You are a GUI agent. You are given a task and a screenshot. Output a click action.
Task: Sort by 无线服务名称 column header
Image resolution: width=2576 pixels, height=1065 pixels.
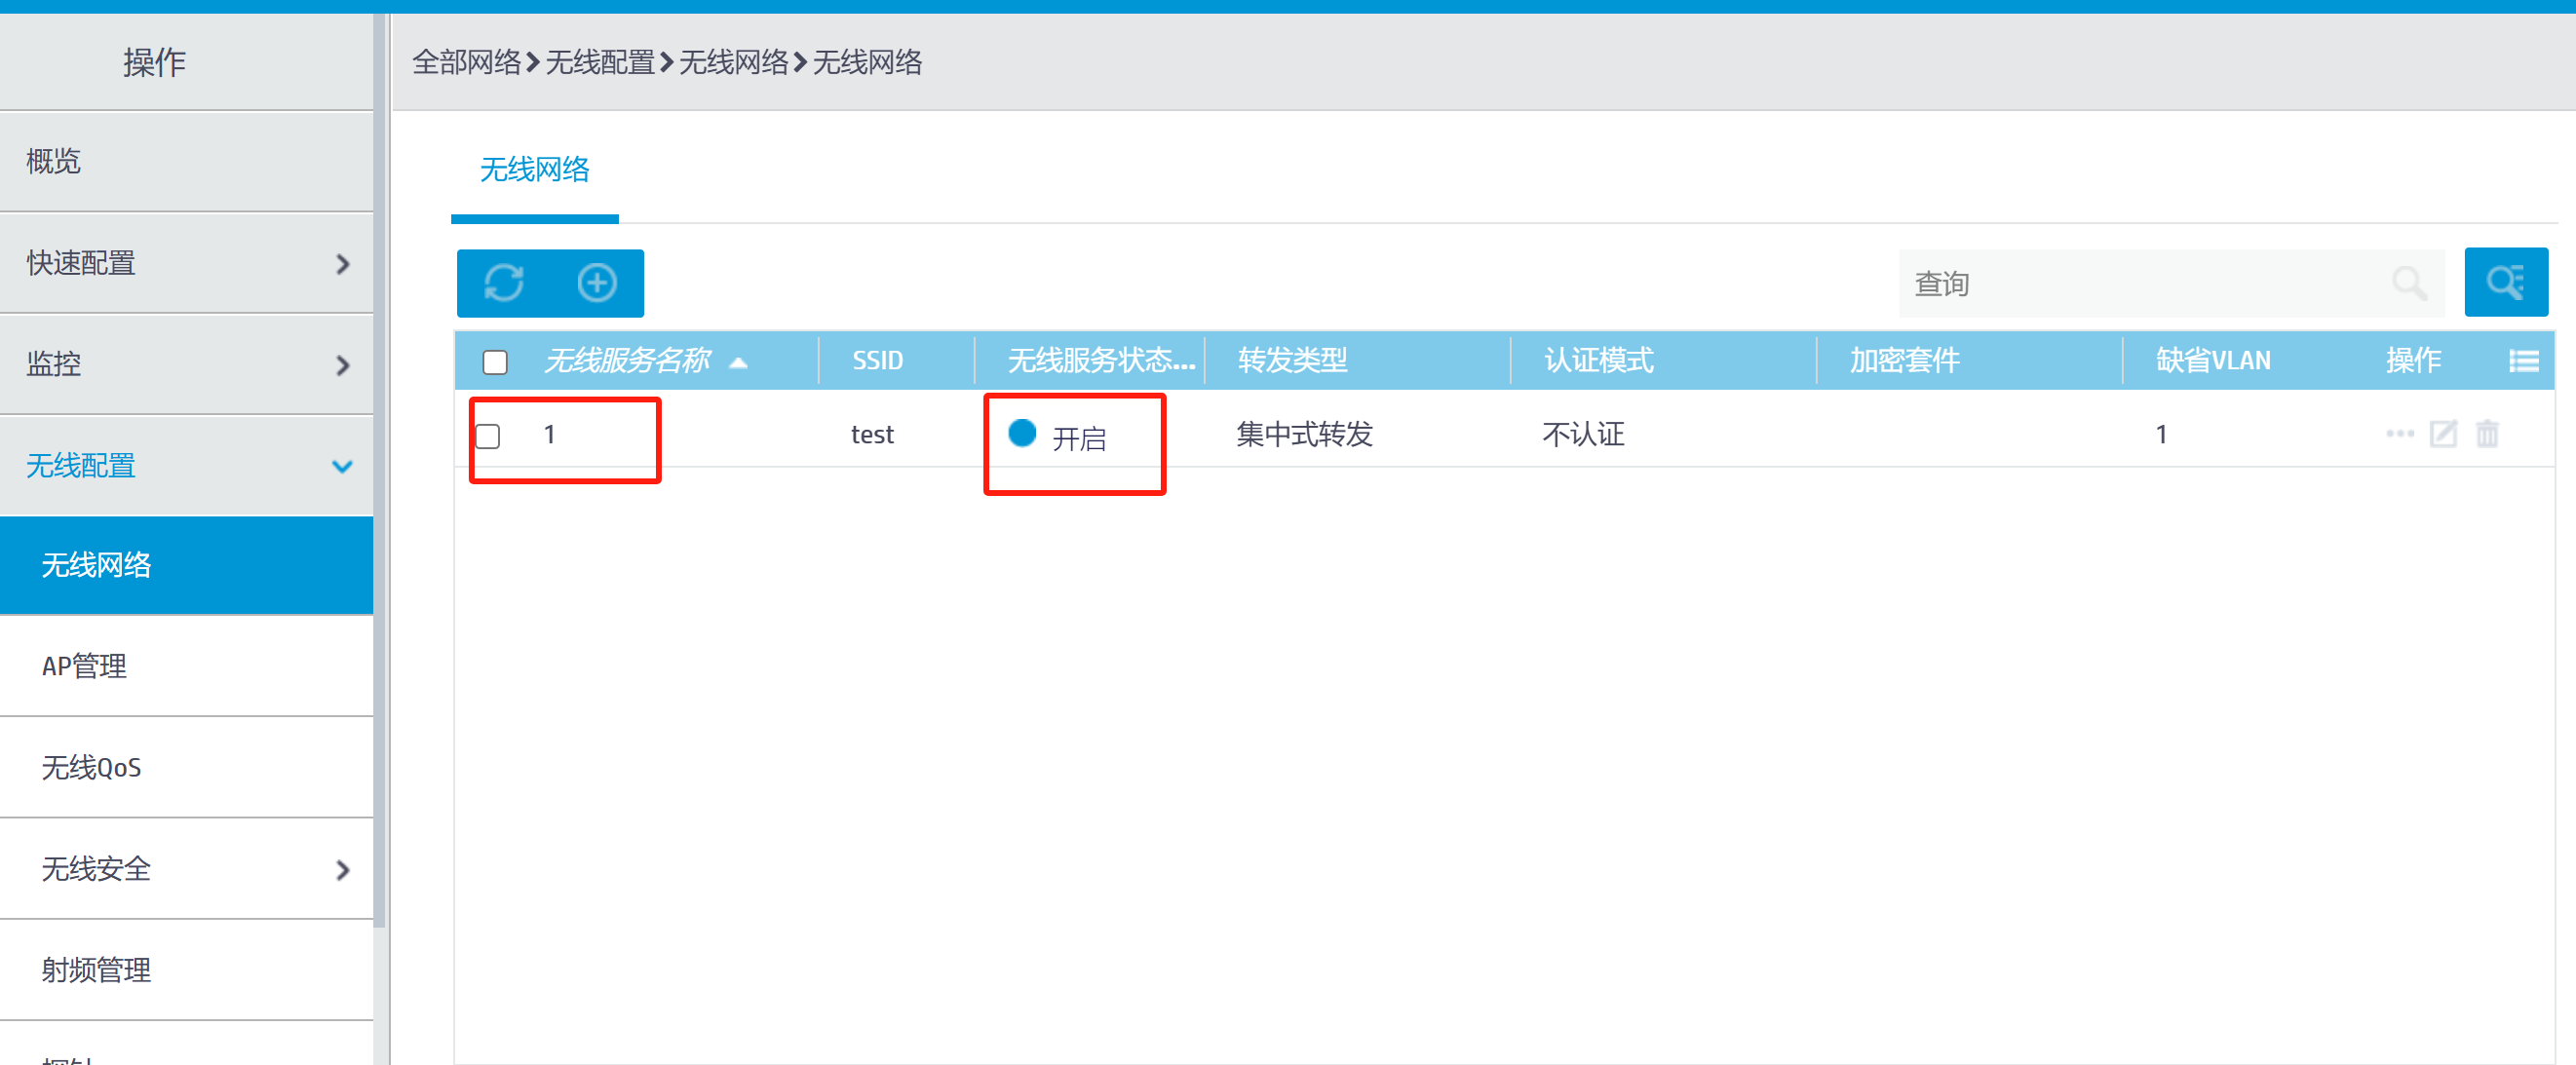click(628, 361)
